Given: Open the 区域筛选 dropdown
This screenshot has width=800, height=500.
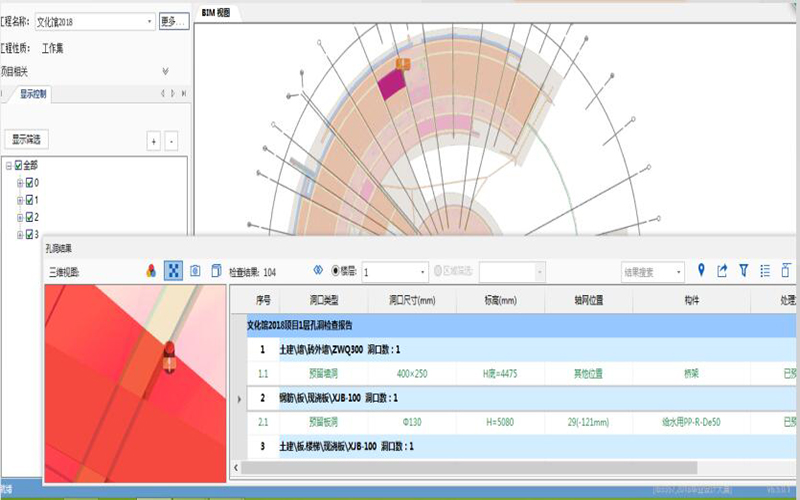Looking at the screenshot, I should [x=540, y=272].
